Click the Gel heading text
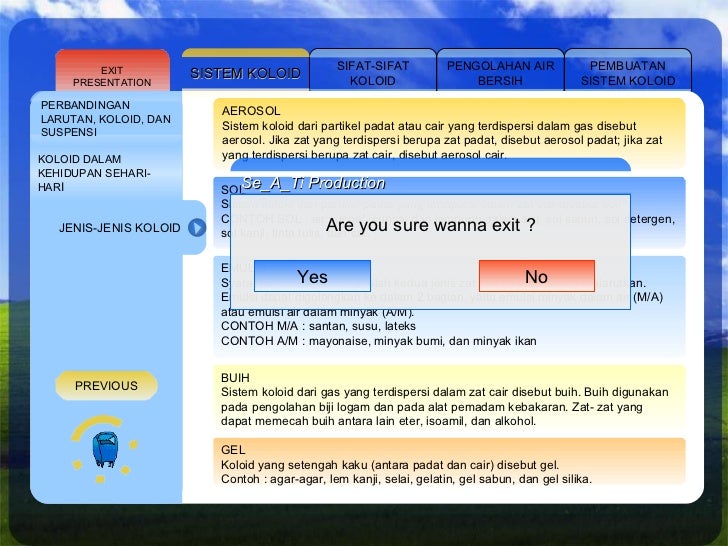The image size is (728, 546). pyautogui.click(x=233, y=449)
